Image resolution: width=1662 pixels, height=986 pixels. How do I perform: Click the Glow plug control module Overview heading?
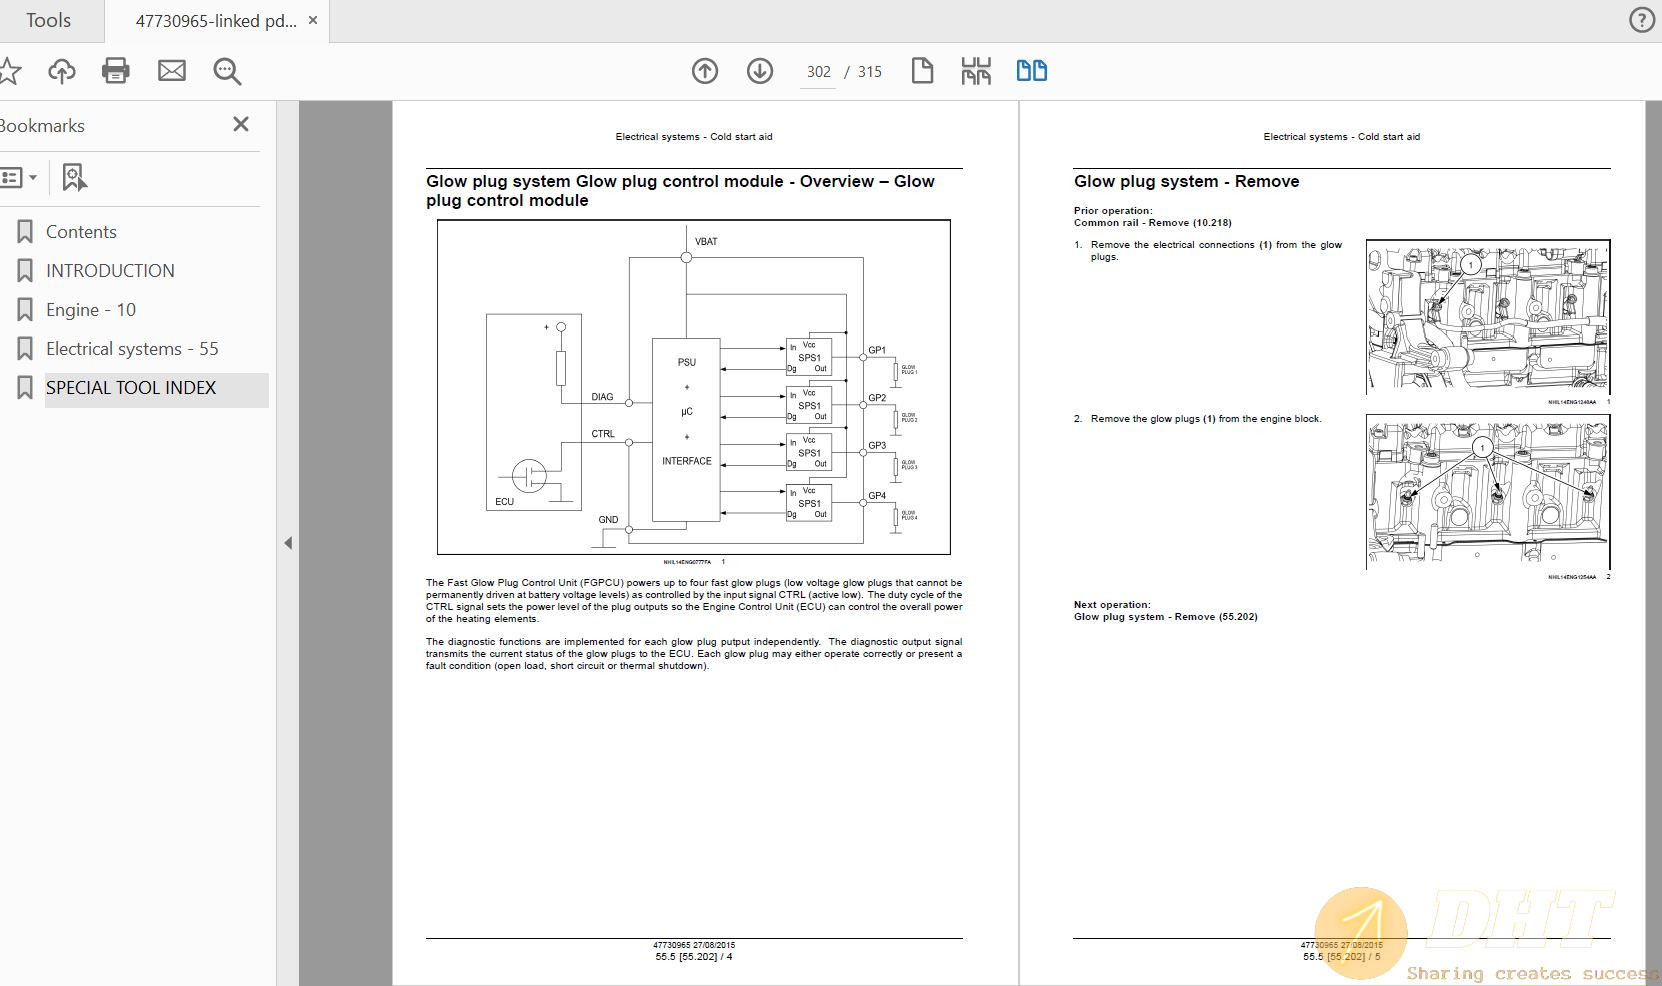pyautogui.click(x=680, y=191)
